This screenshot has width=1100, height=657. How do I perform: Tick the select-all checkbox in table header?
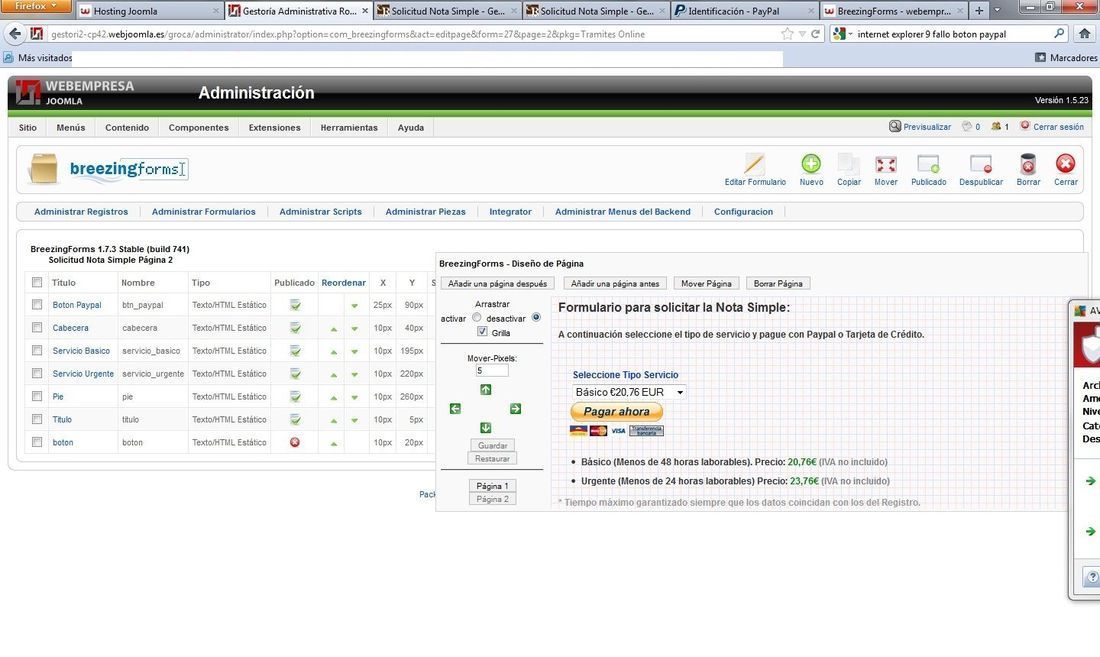[36, 283]
